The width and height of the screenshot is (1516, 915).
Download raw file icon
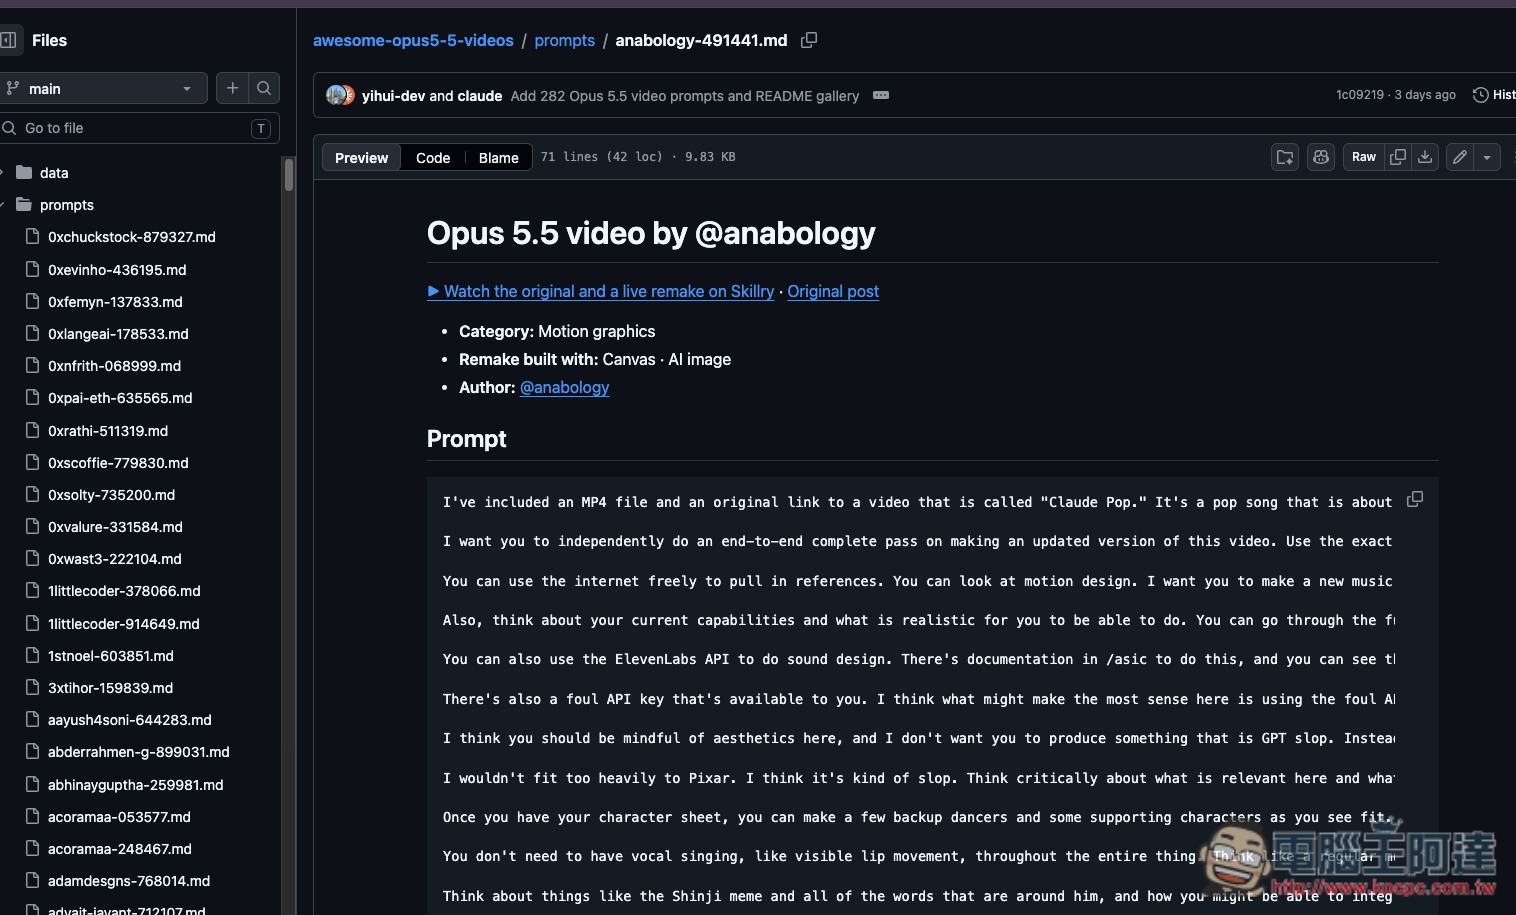1425,157
